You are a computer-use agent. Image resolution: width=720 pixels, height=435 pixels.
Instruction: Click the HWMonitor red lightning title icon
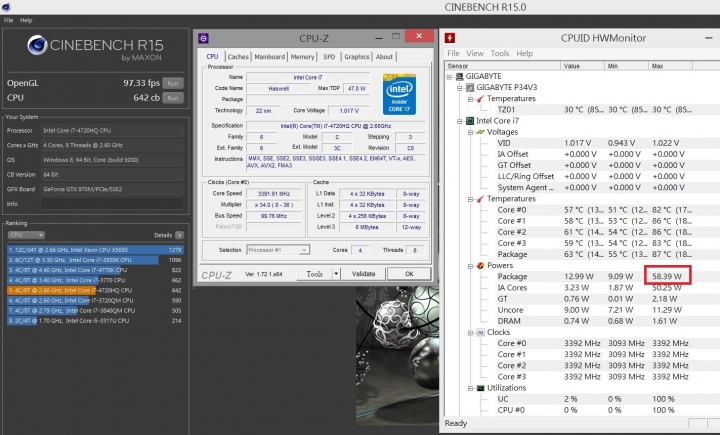452,38
